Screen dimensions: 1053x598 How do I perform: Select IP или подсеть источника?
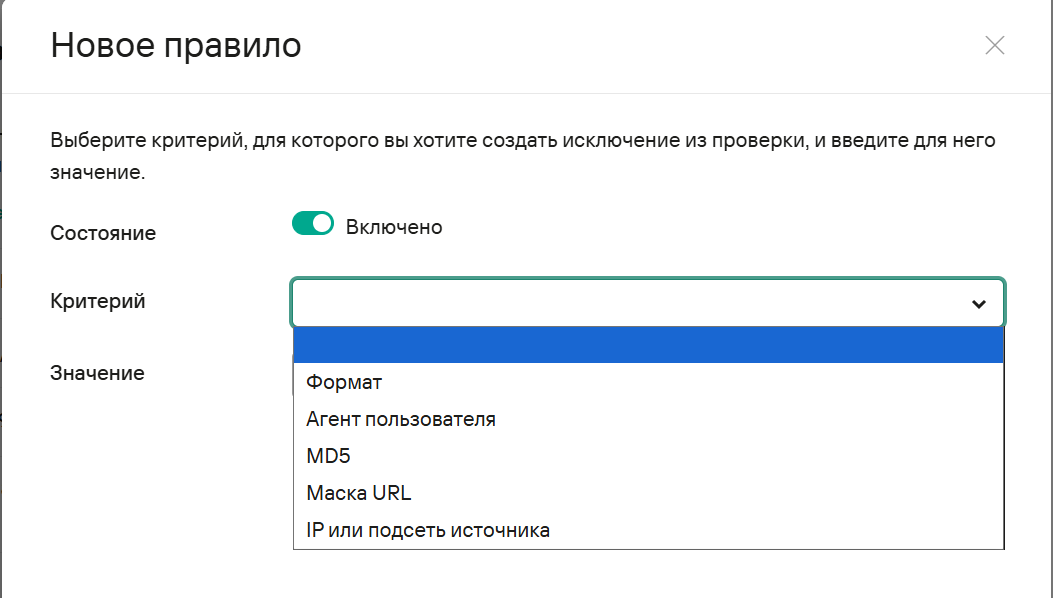click(428, 530)
